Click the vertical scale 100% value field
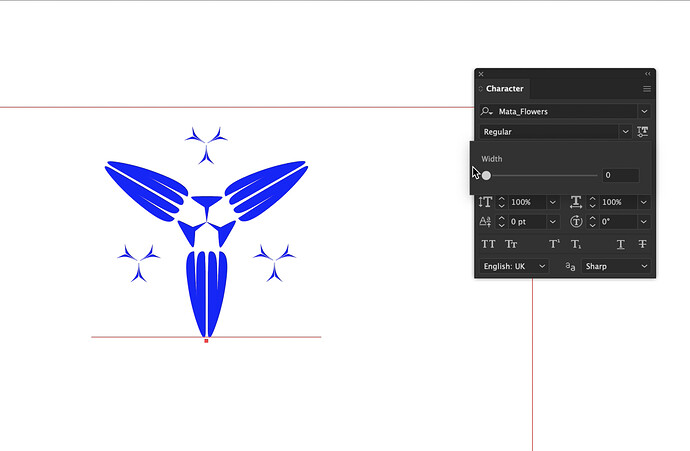The width and height of the screenshot is (690, 451). coord(527,202)
